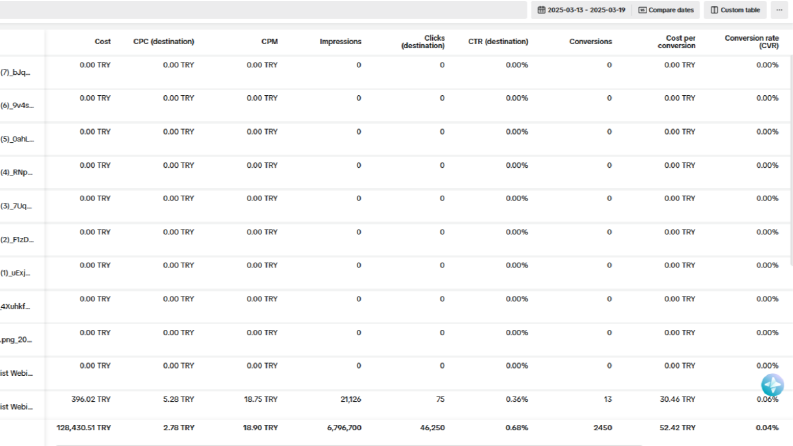Click the calendar icon in date selector
The image size is (793, 446).
point(541,10)
